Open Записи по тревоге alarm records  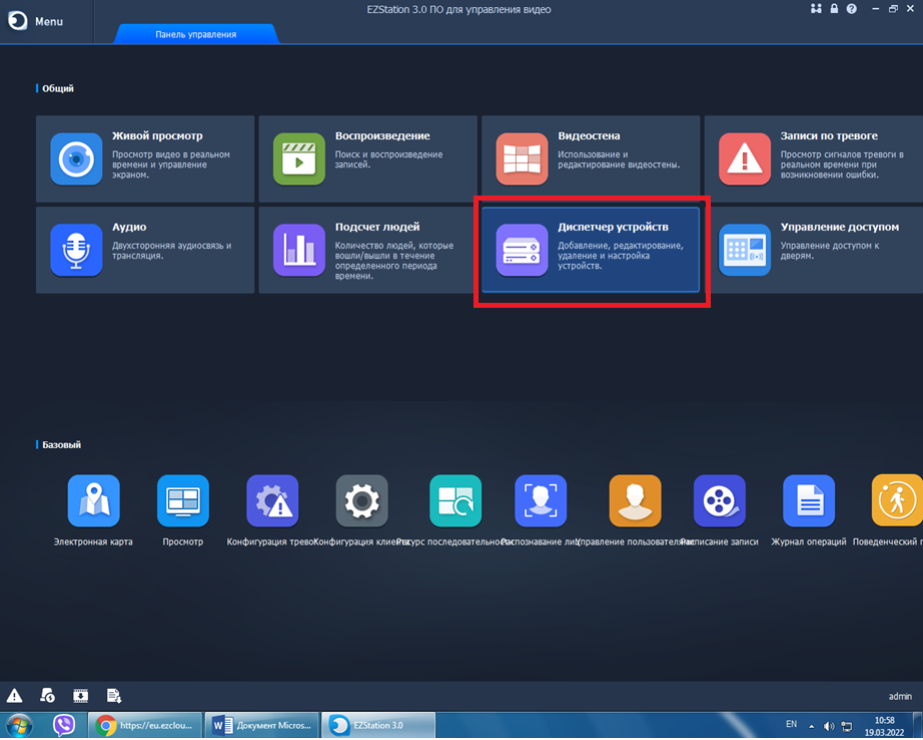(x=812, y=158)
